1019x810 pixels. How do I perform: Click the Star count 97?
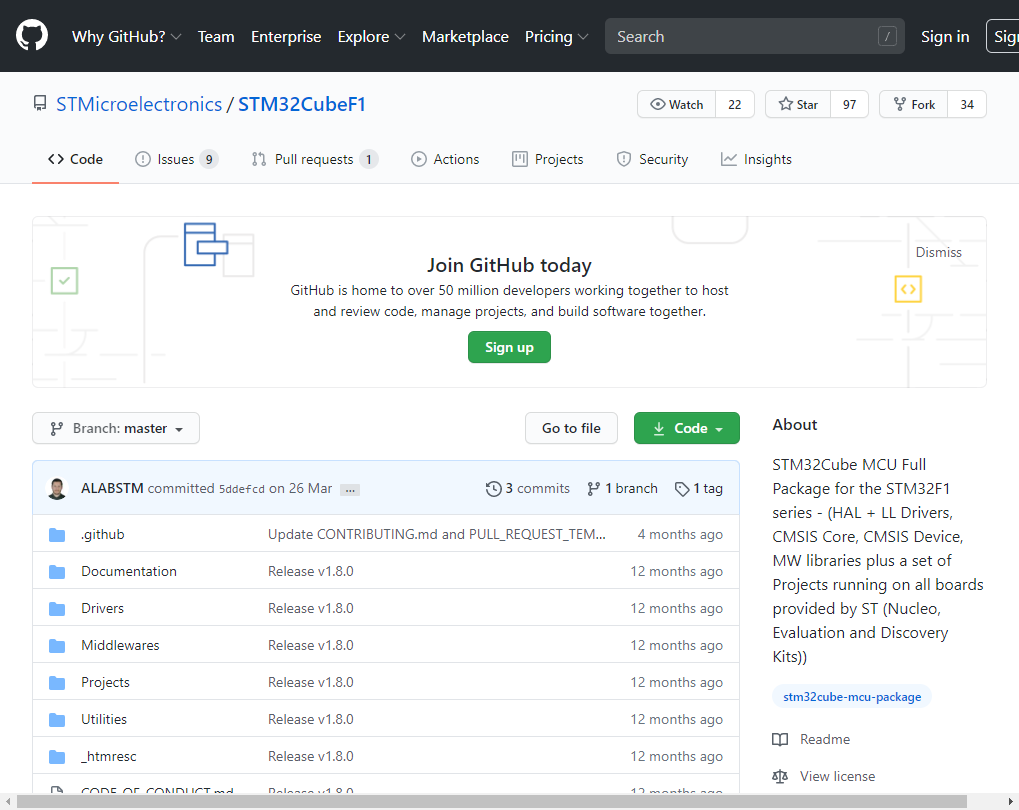849,104
